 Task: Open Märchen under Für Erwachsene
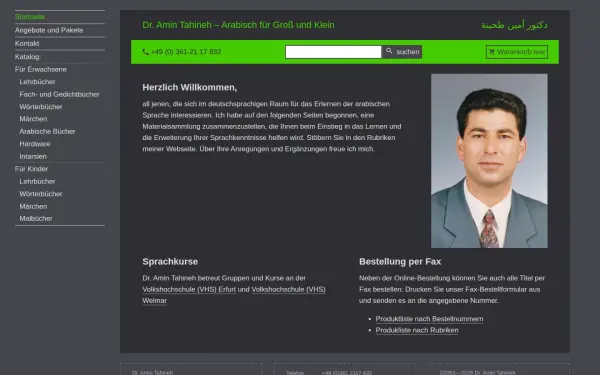[33, 119]
